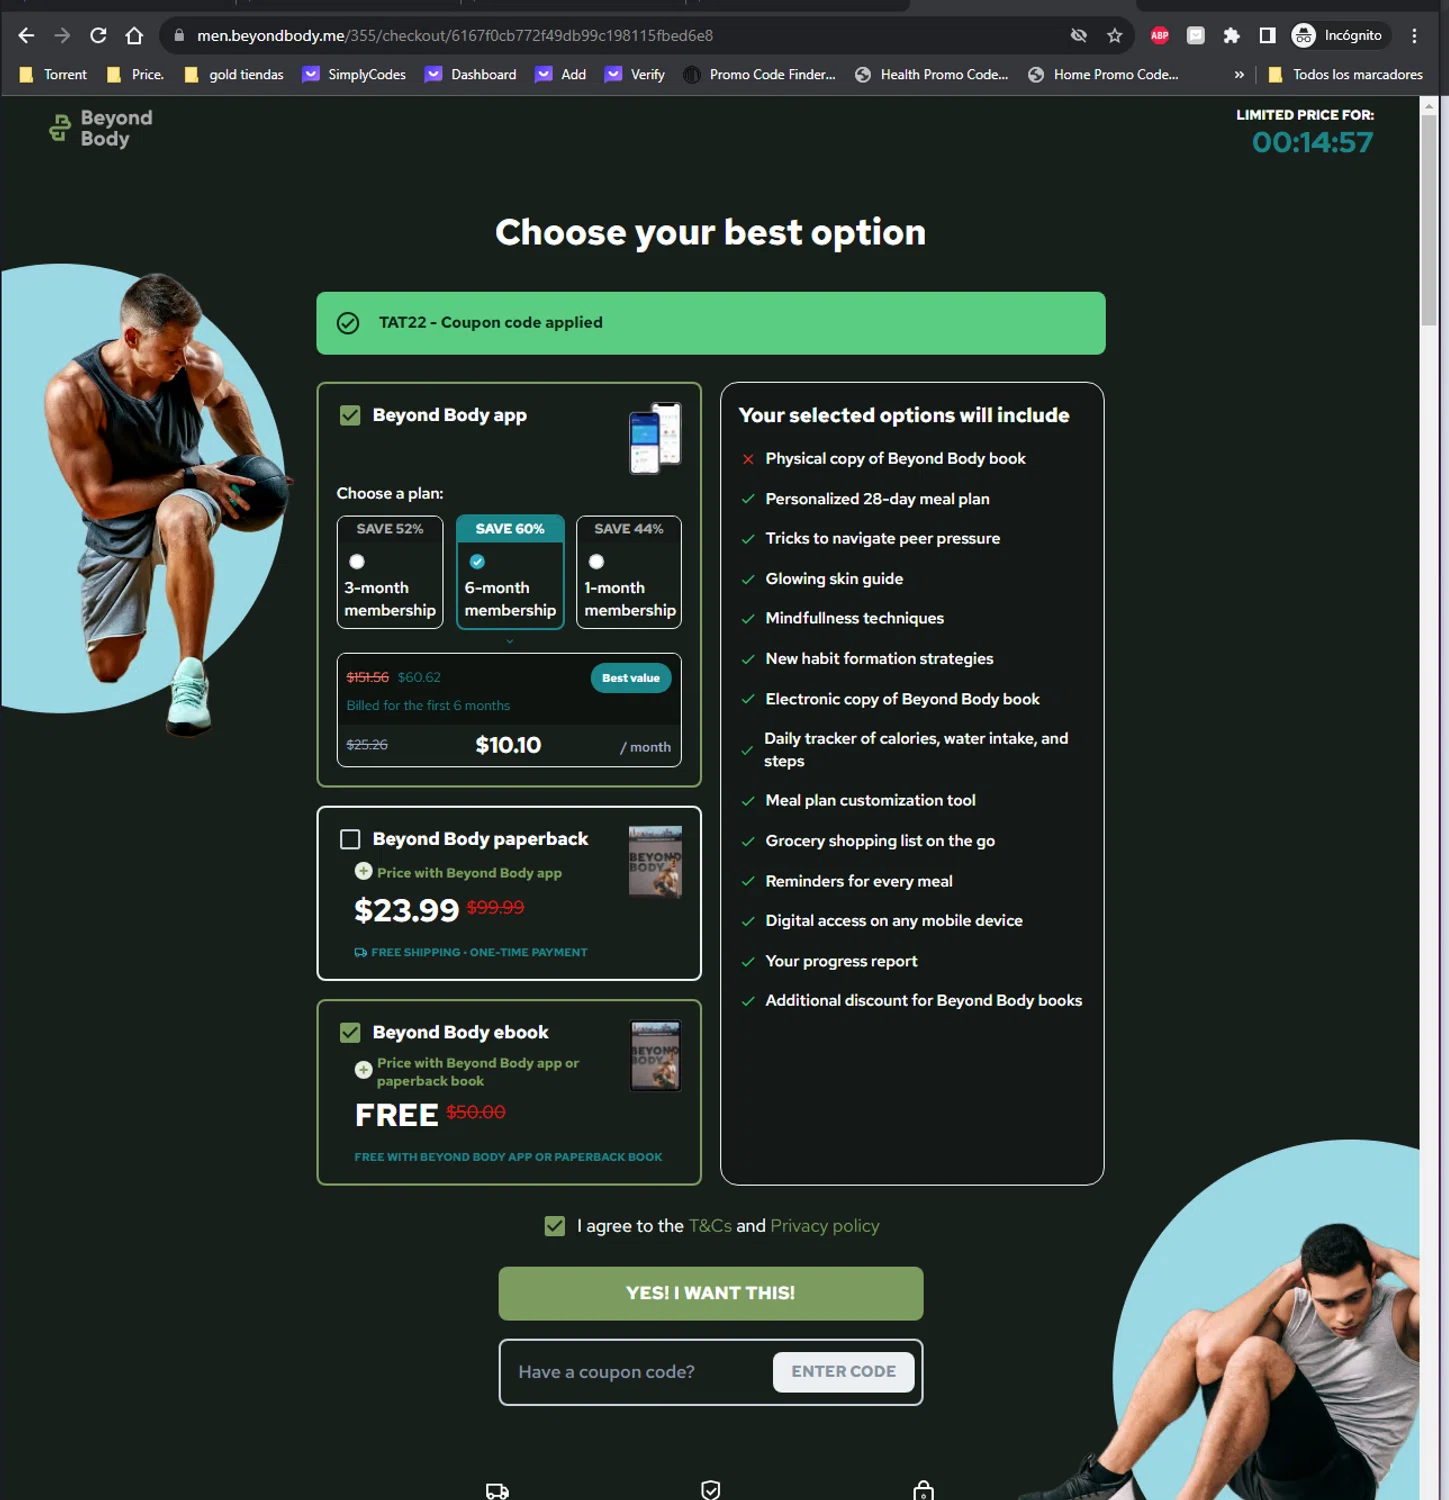
Task: Click the Beyond Body logo
Action: tap(101, 128)
